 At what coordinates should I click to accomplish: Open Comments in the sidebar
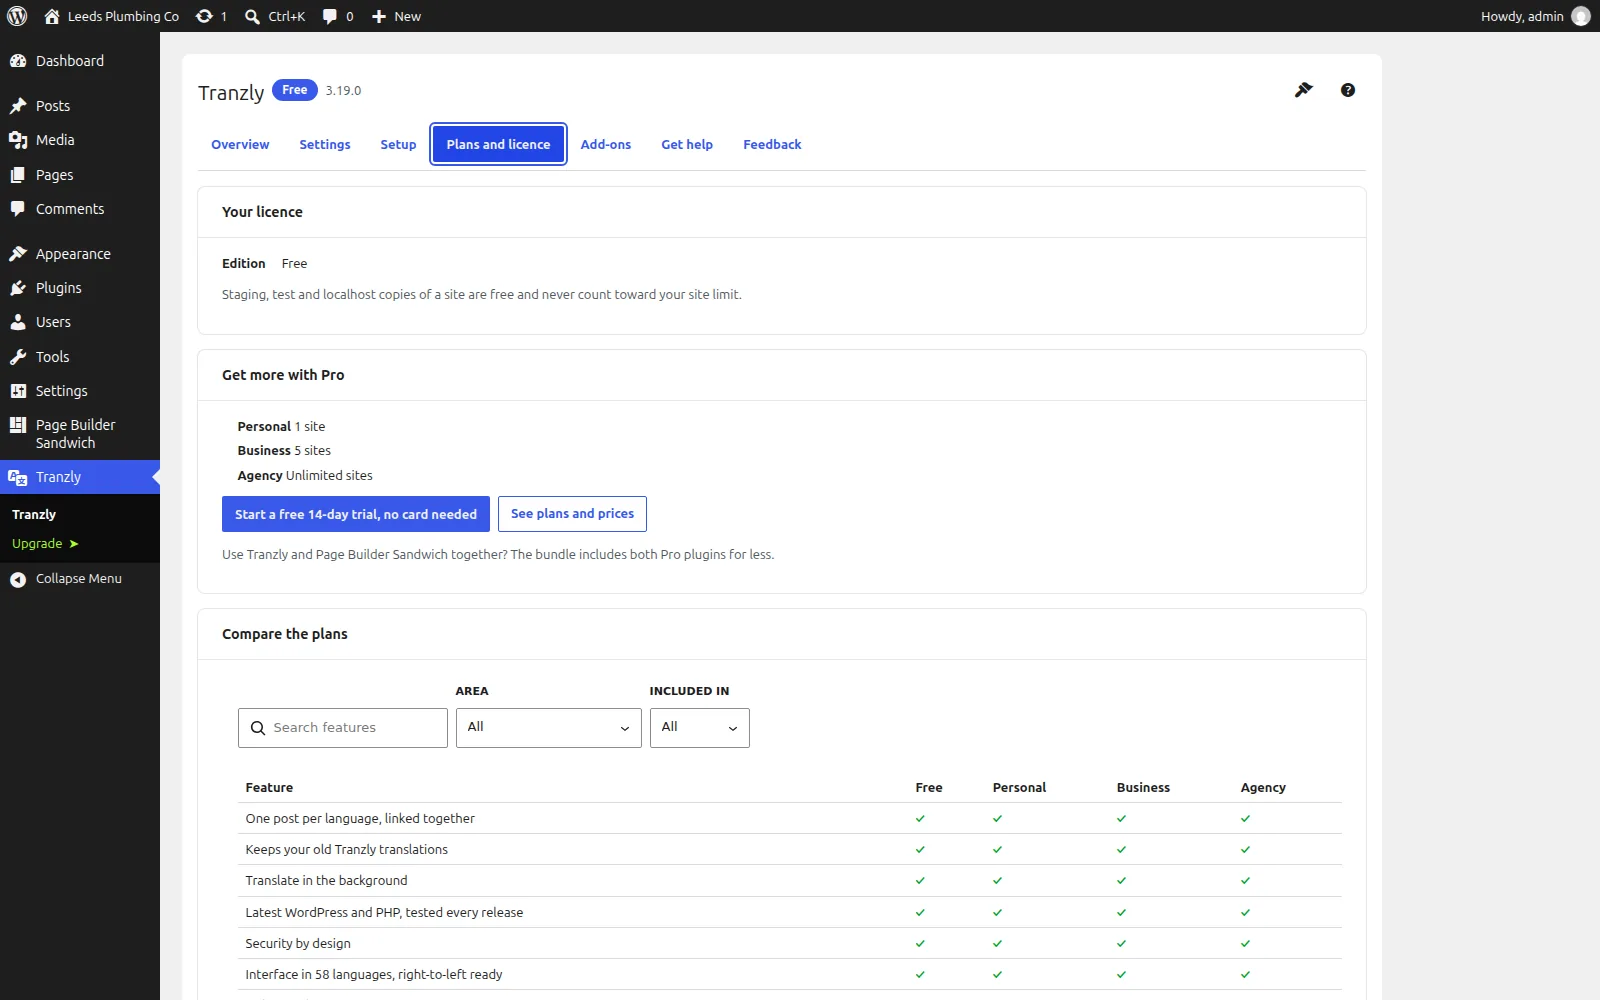tap(80, 209)
